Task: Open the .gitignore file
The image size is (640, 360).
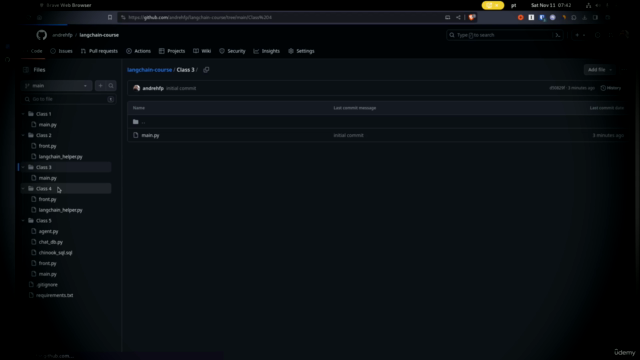Action: (47, 284)
